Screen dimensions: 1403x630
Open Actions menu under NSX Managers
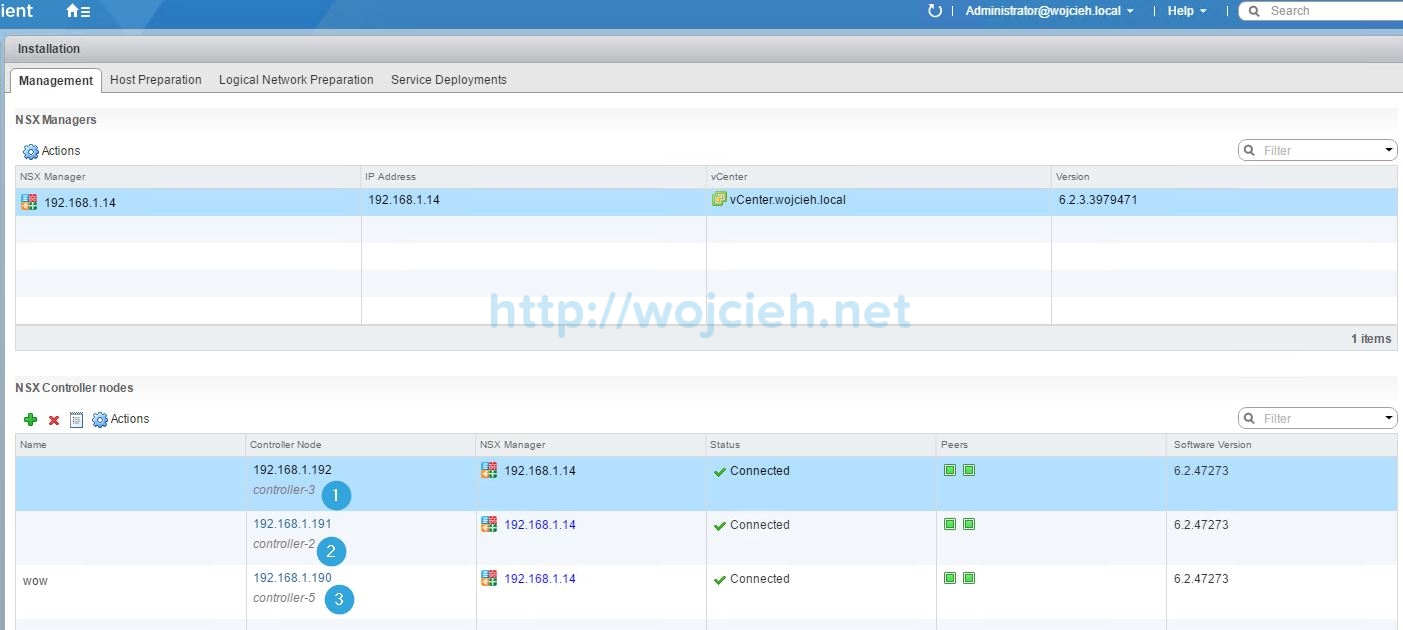(52, 151)
